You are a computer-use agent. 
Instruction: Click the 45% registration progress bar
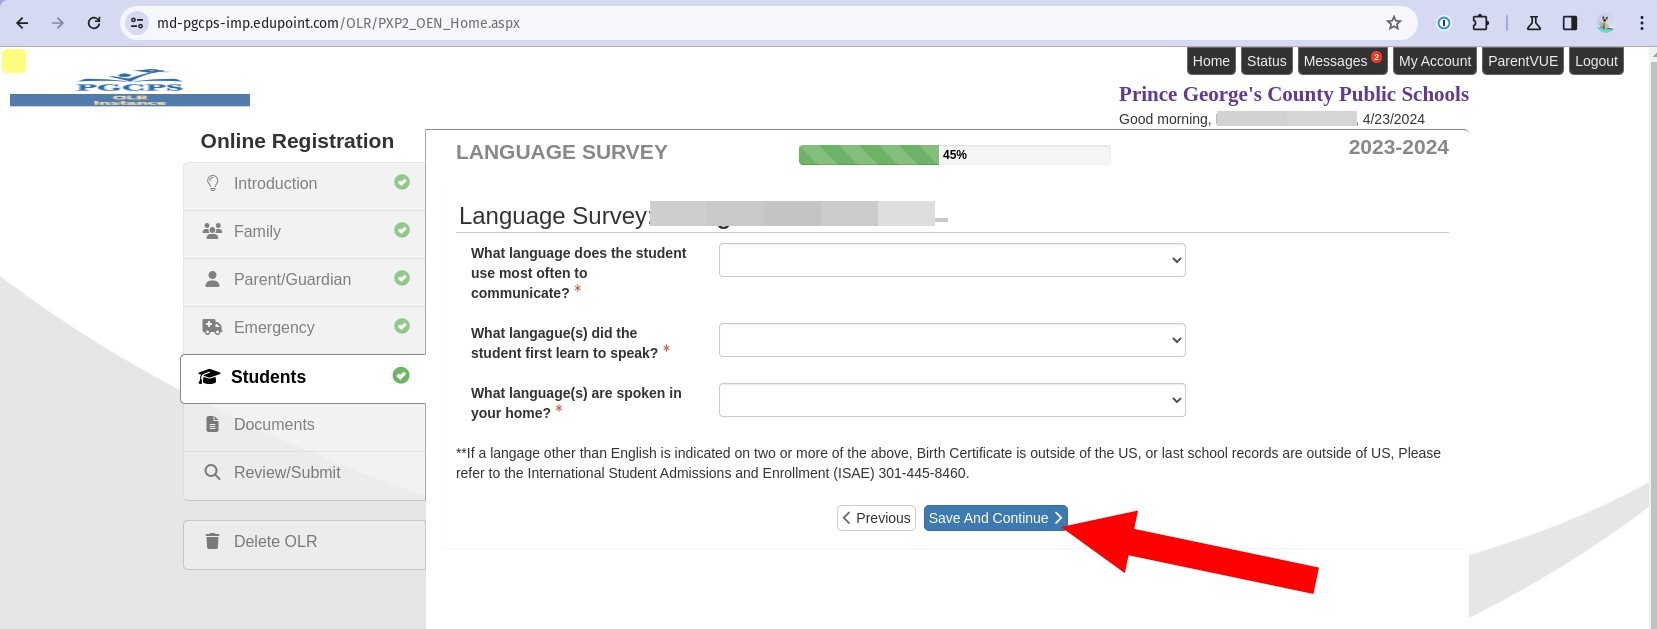coord(954,155)
